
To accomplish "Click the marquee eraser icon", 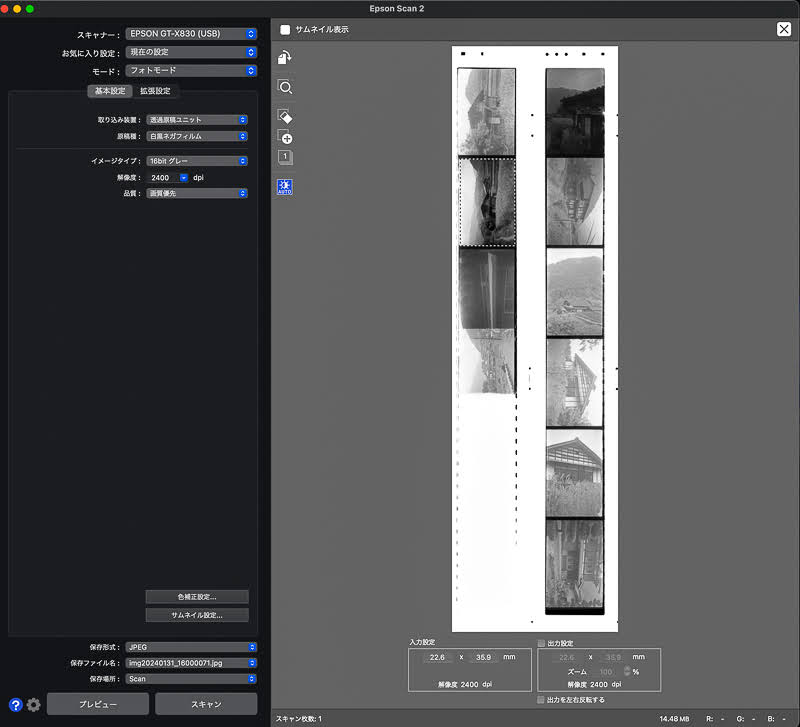I will [x=285, y=117].
